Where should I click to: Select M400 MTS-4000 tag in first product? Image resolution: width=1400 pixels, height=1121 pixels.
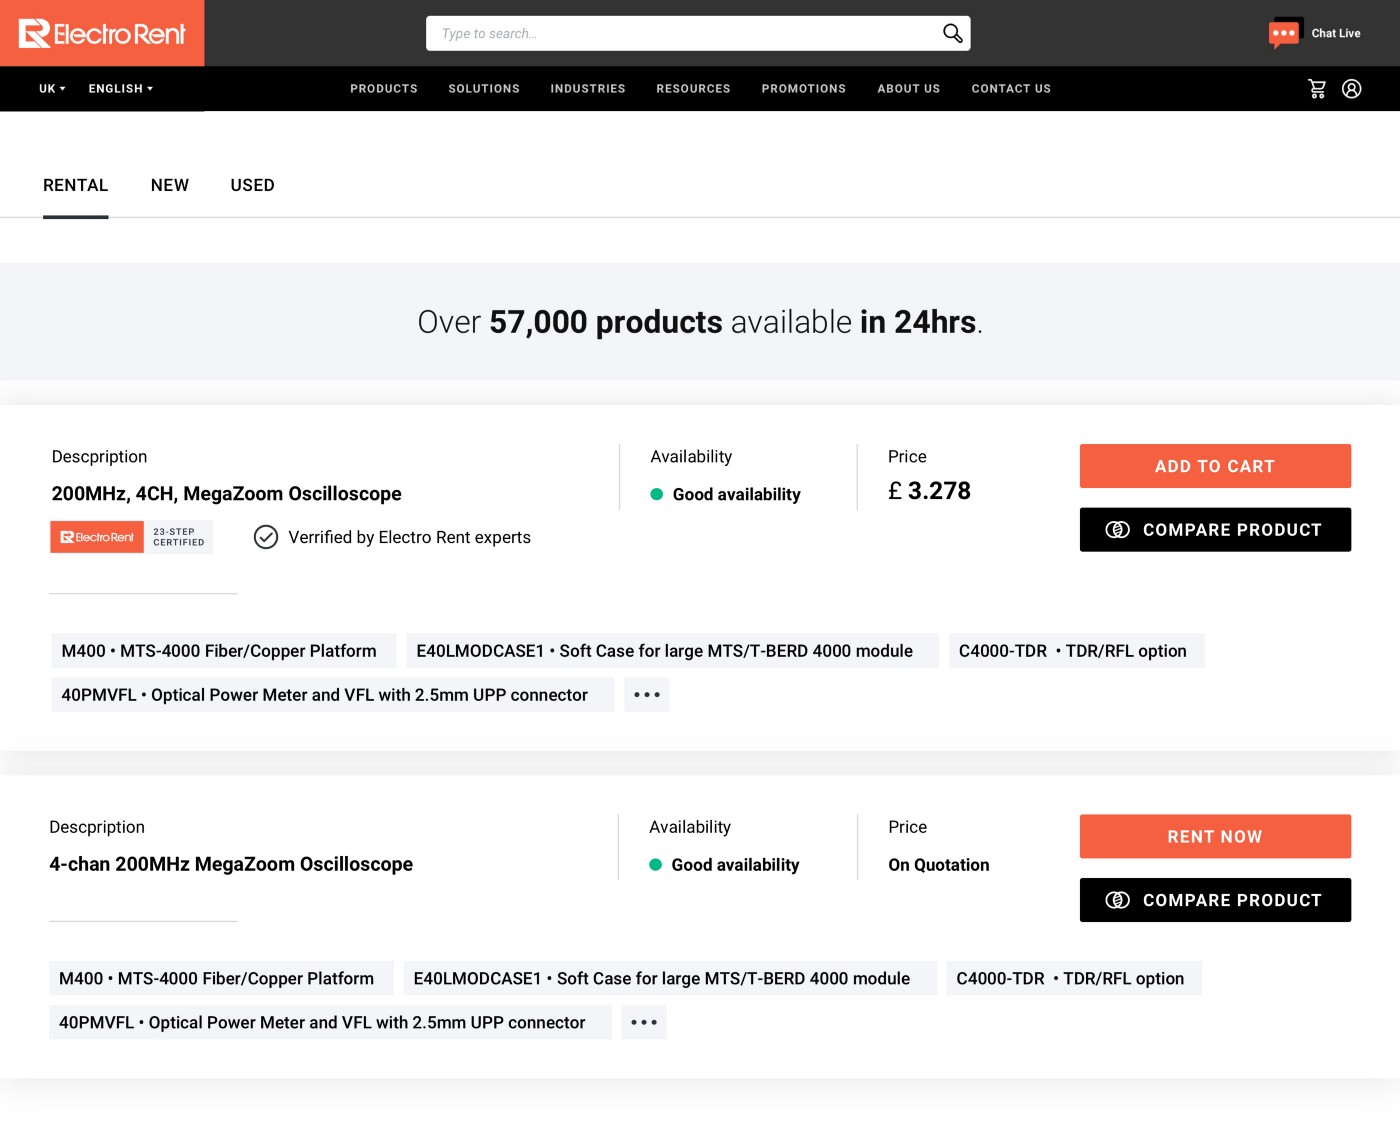224,651
